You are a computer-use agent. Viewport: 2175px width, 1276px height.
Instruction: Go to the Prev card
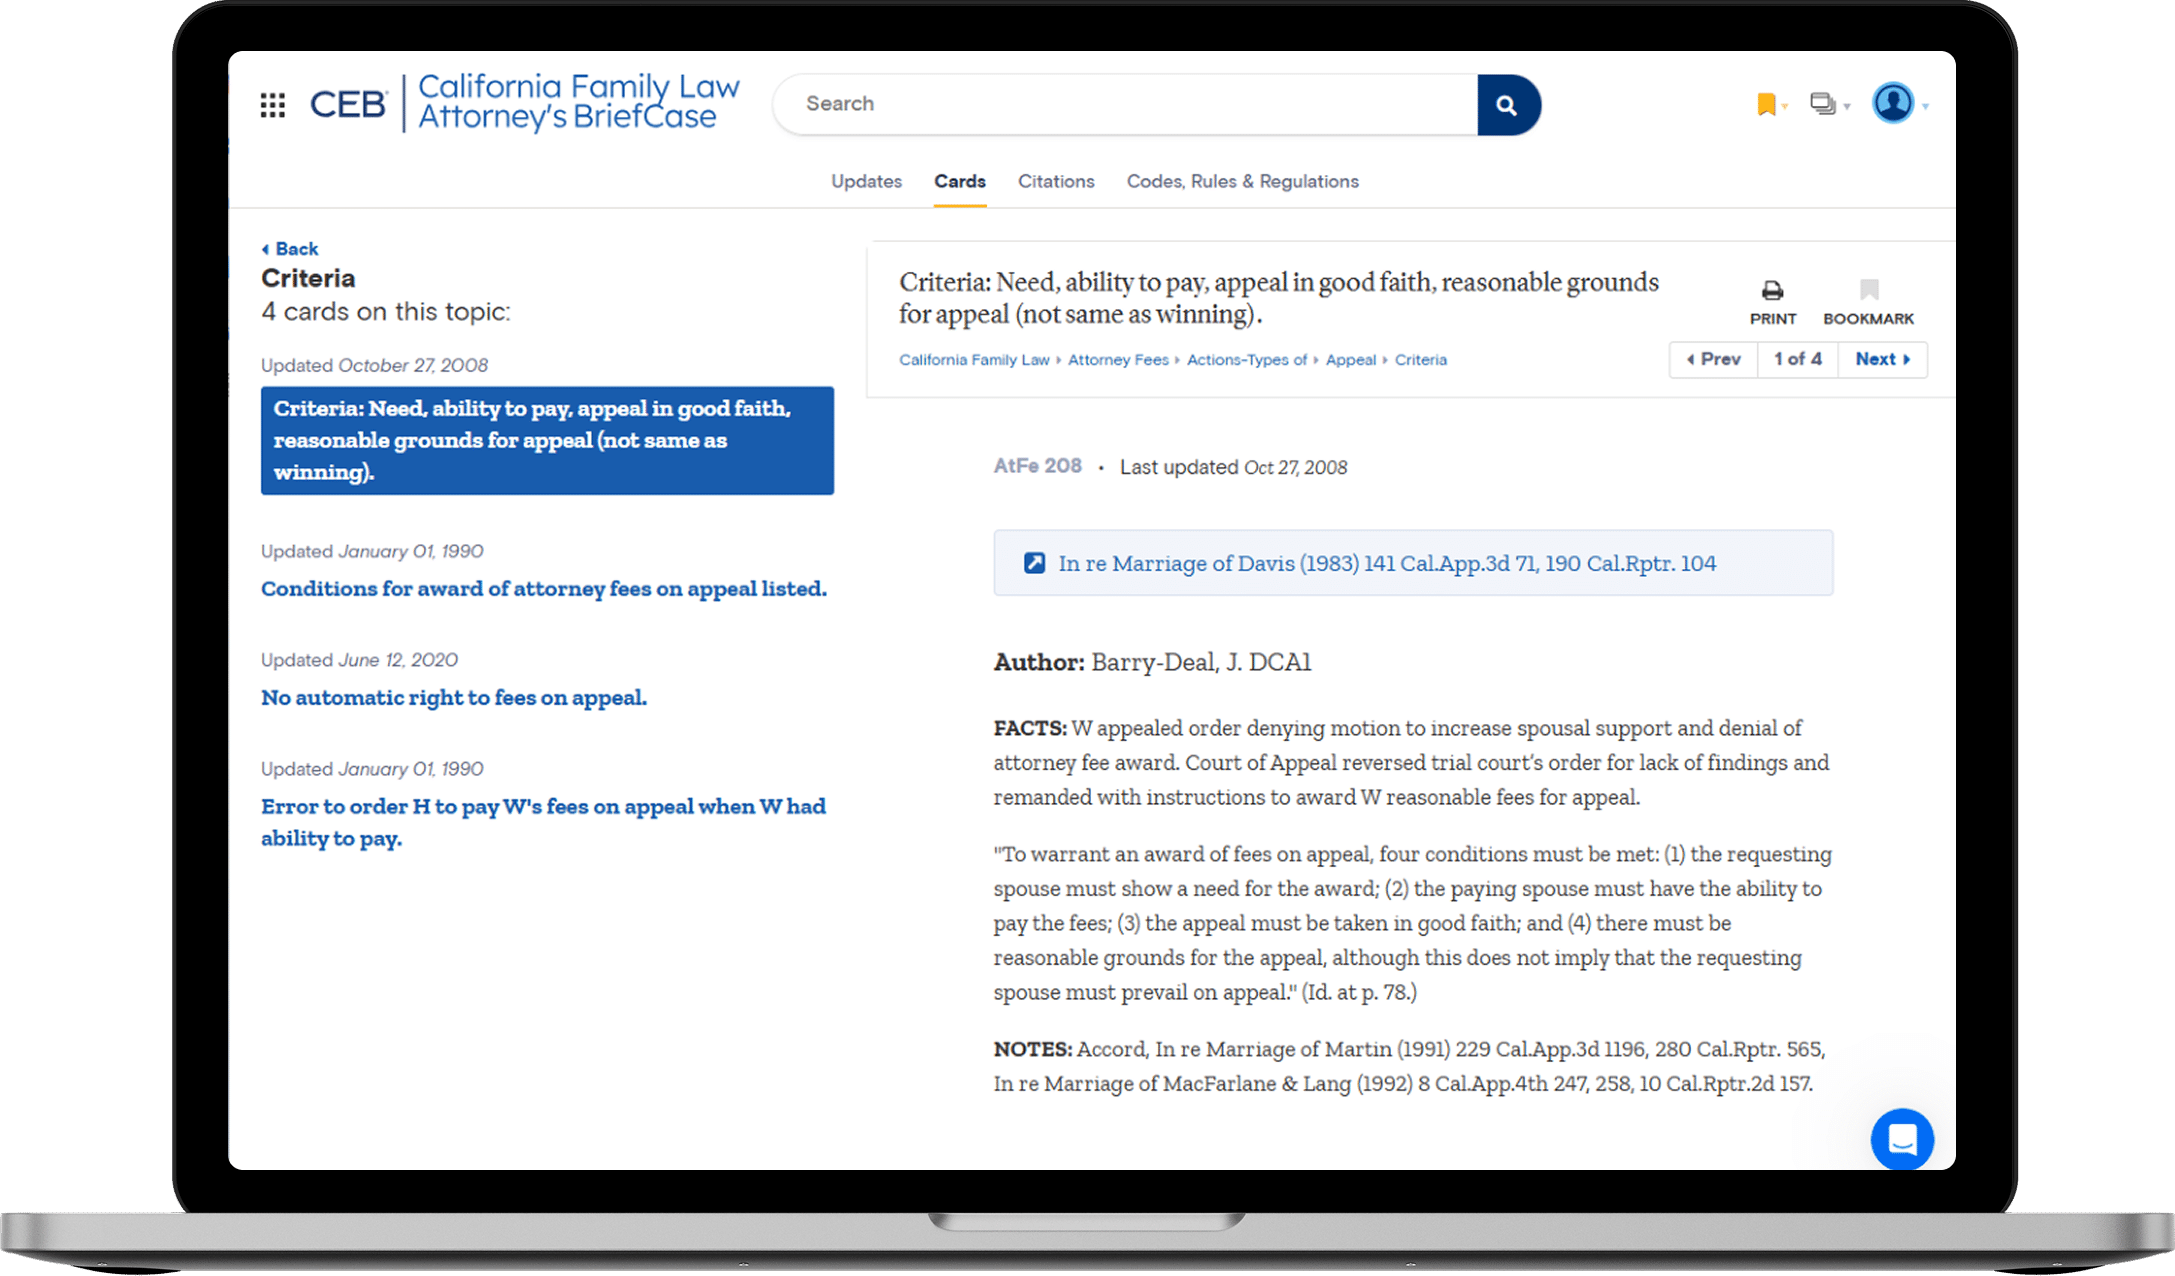[x=1714, y=359]
